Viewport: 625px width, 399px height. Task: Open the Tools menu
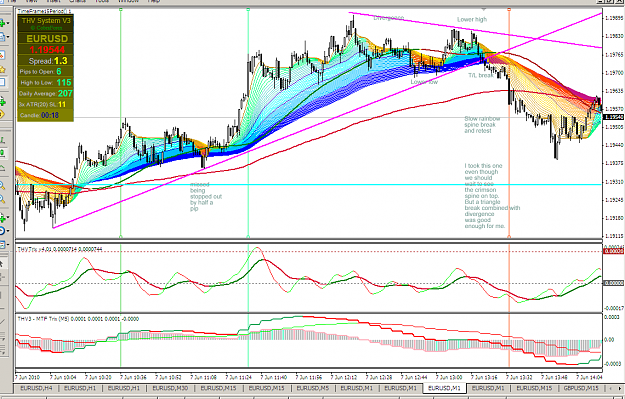[102, 1]
